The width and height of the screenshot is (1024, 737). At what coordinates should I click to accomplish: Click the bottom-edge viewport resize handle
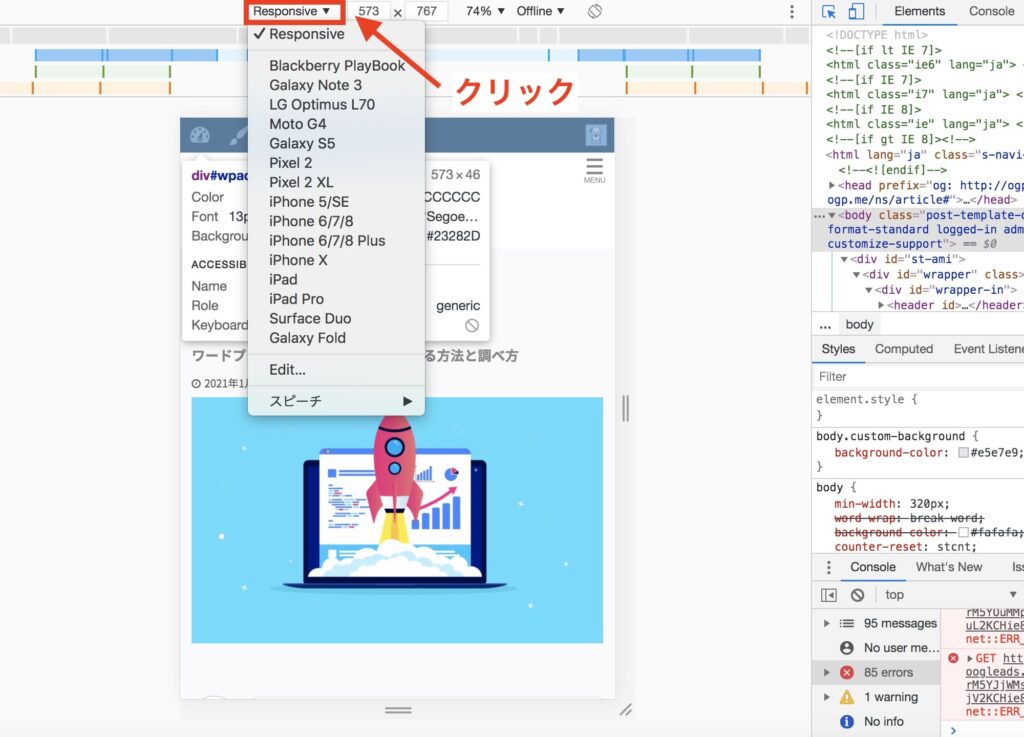(398, 710)
